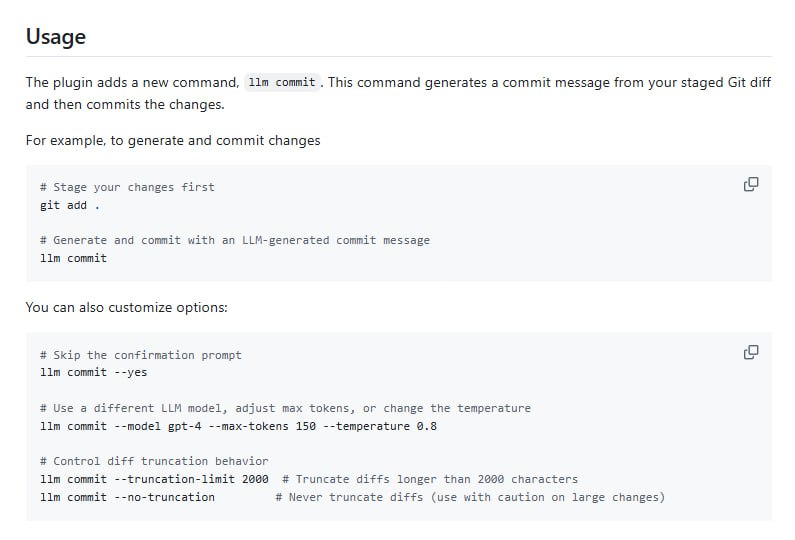Image resolution: width=795 pixels, height=540 pixels.
Task: Click "You can also customize options:" text
Action: [127, 307]
